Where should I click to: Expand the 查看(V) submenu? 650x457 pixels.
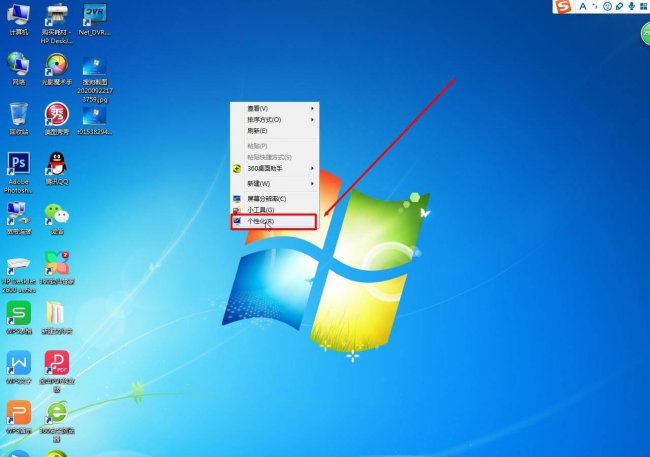tap(274, 108)
